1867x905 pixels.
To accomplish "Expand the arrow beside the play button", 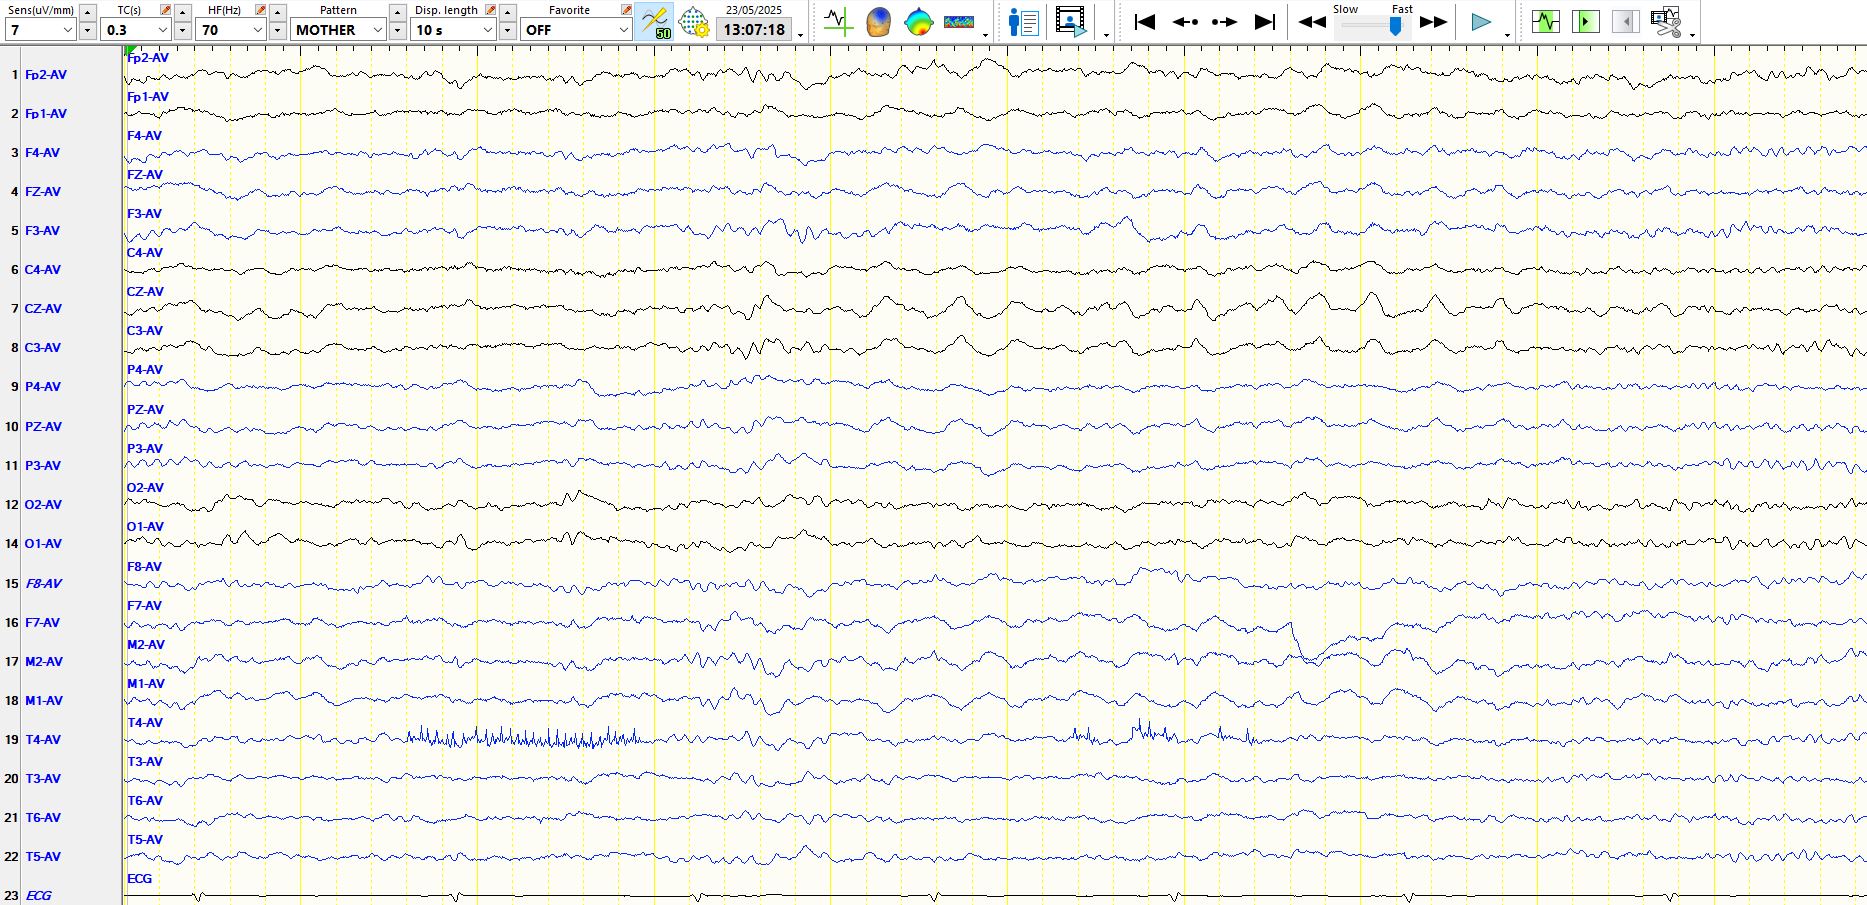I will [x=1507, y=35].
